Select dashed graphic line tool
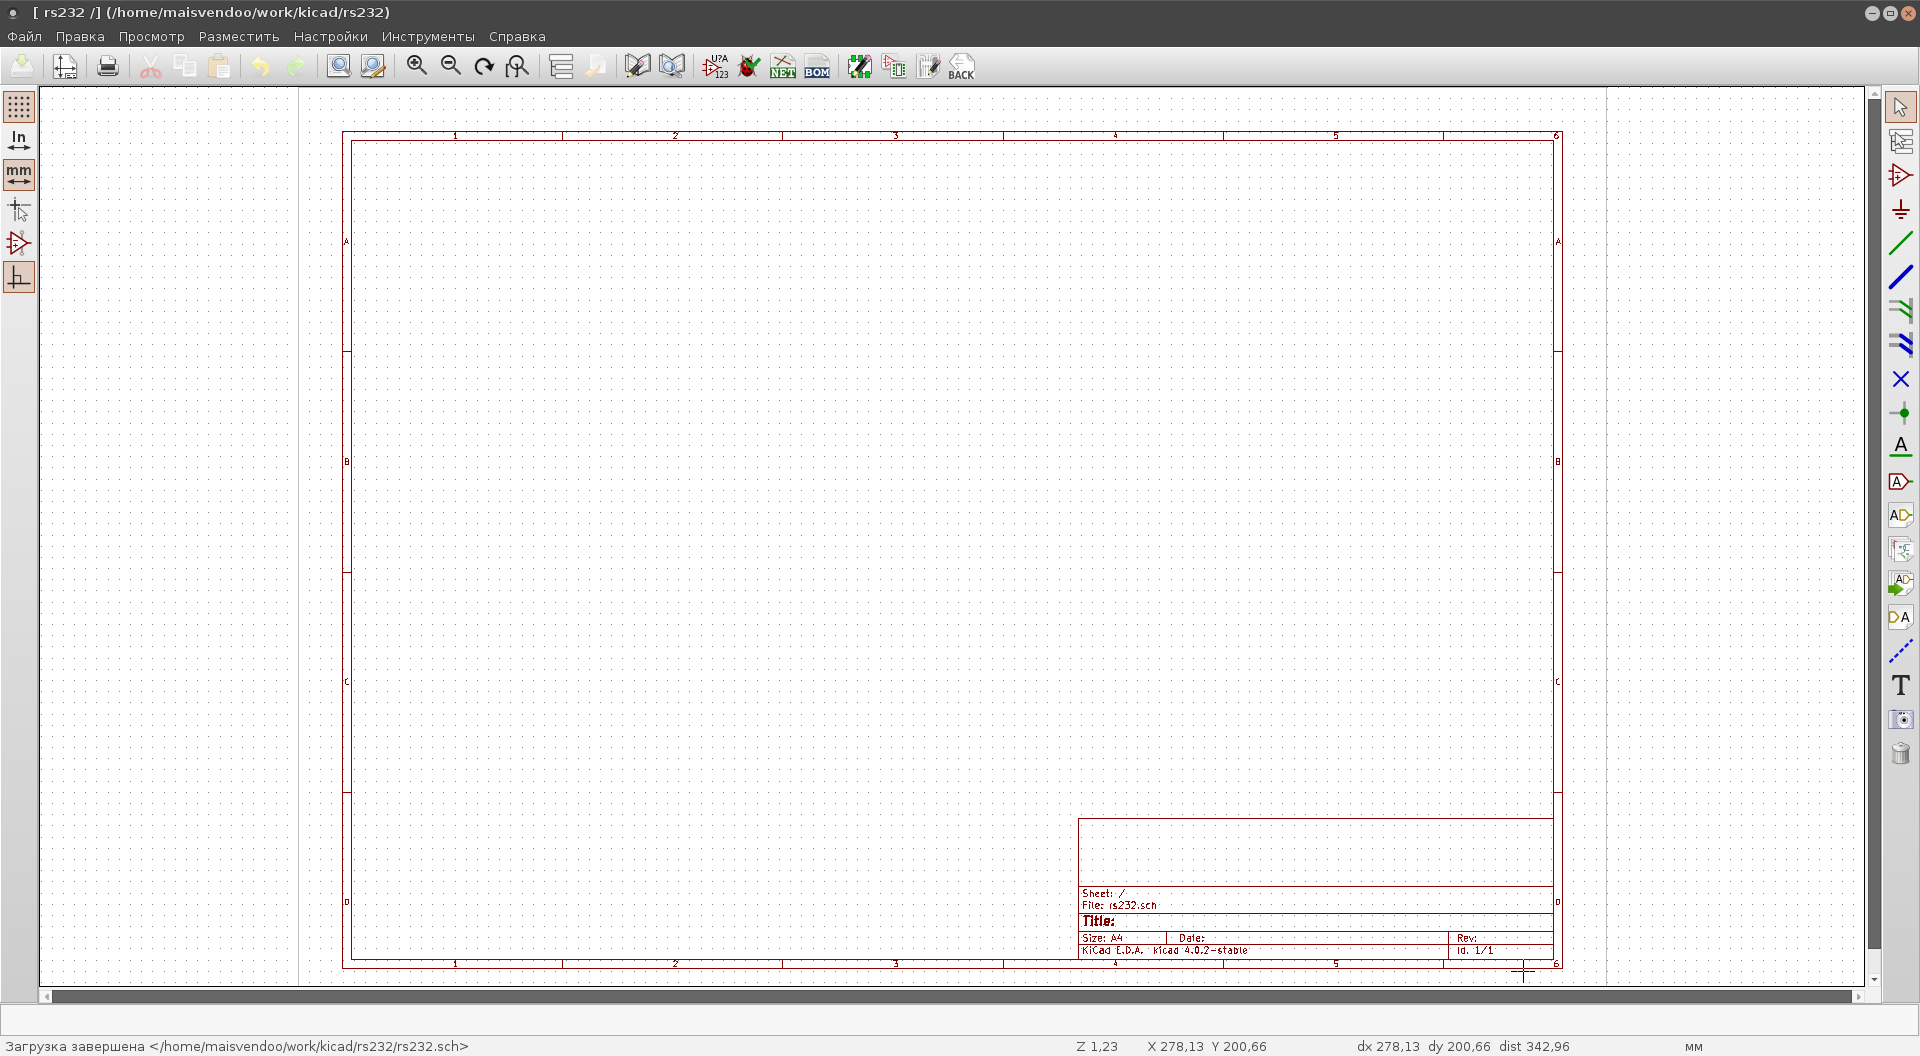 click(x=1901, y=651)
